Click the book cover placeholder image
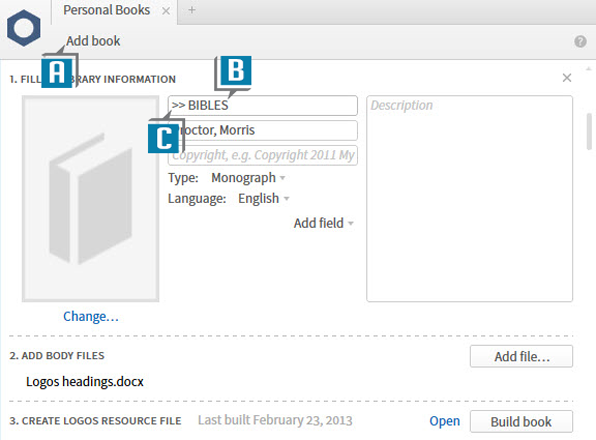596x440 pixels. point(90,199)
